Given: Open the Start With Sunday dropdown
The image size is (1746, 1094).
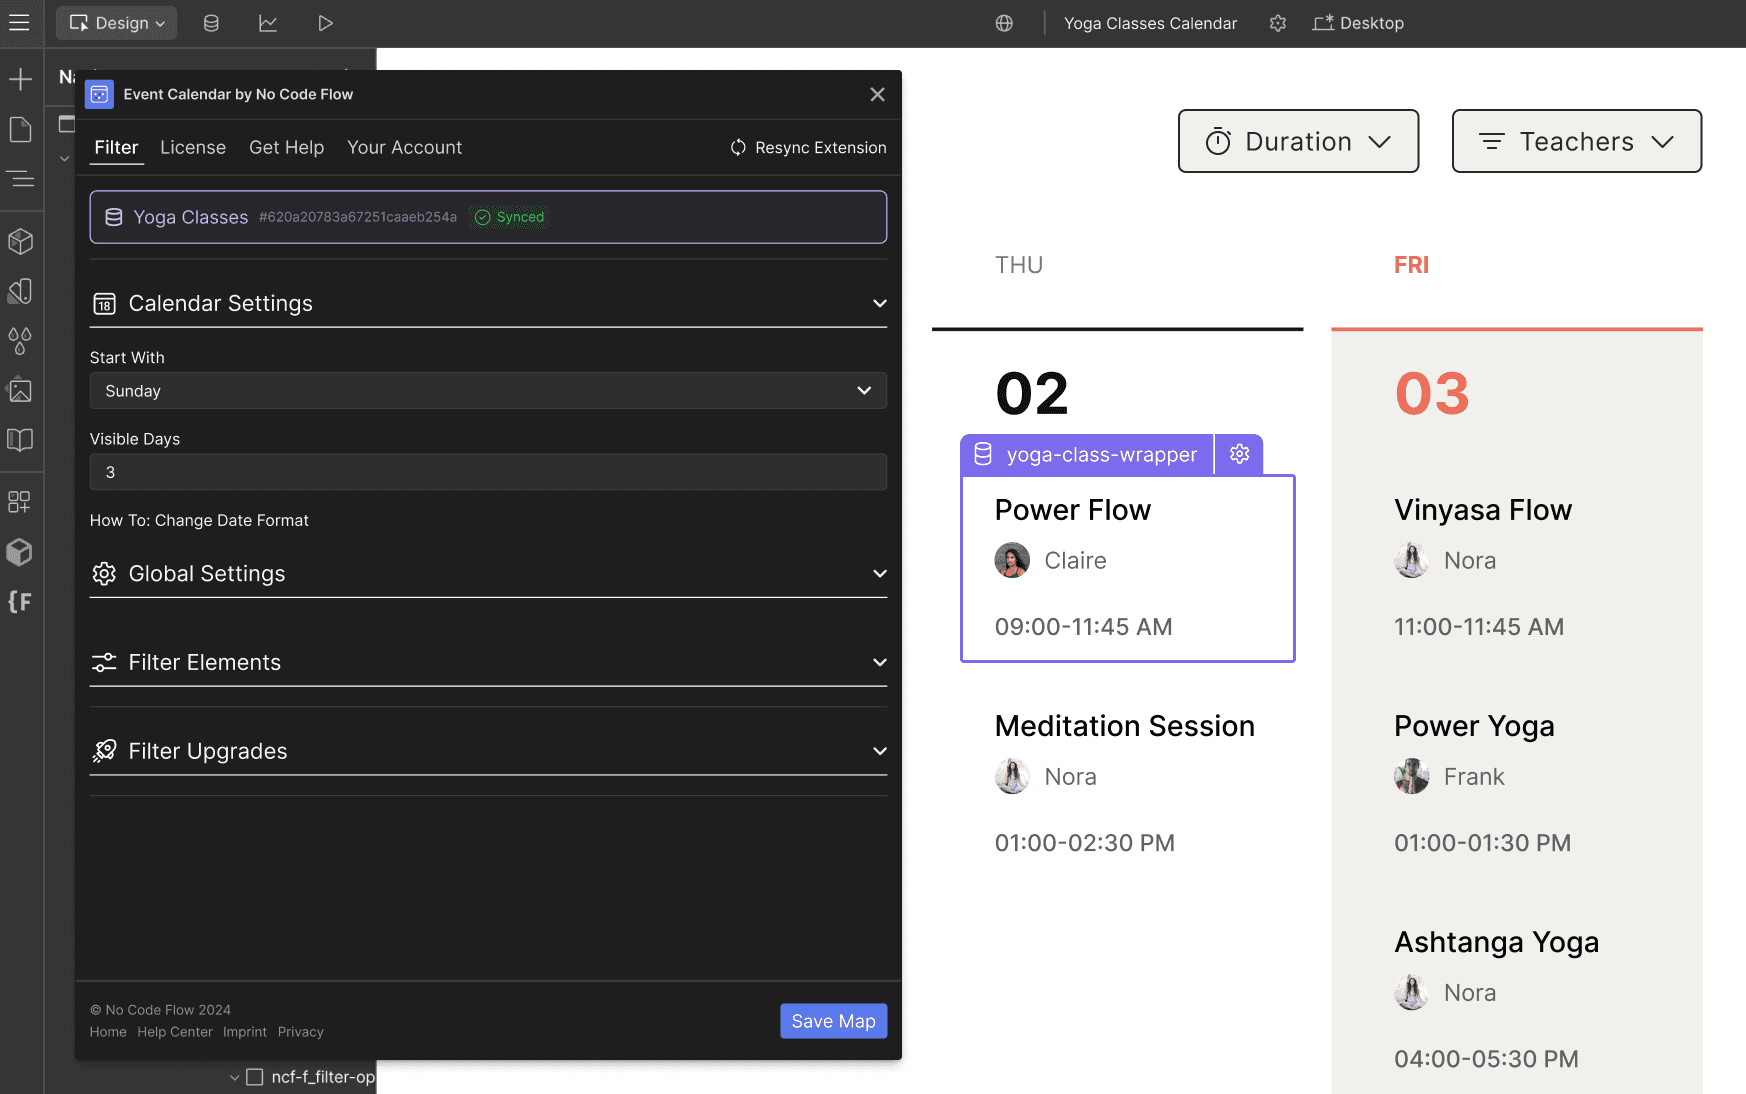Looking at the screenshot, I should point(488,391).
